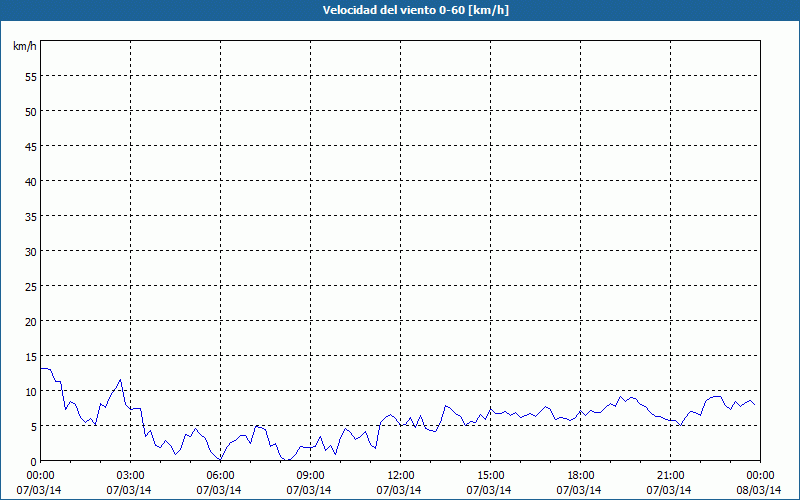This screenshot has width=800, height=500.
Task: Select the 40 y-axis tick label
Action: 30,181
